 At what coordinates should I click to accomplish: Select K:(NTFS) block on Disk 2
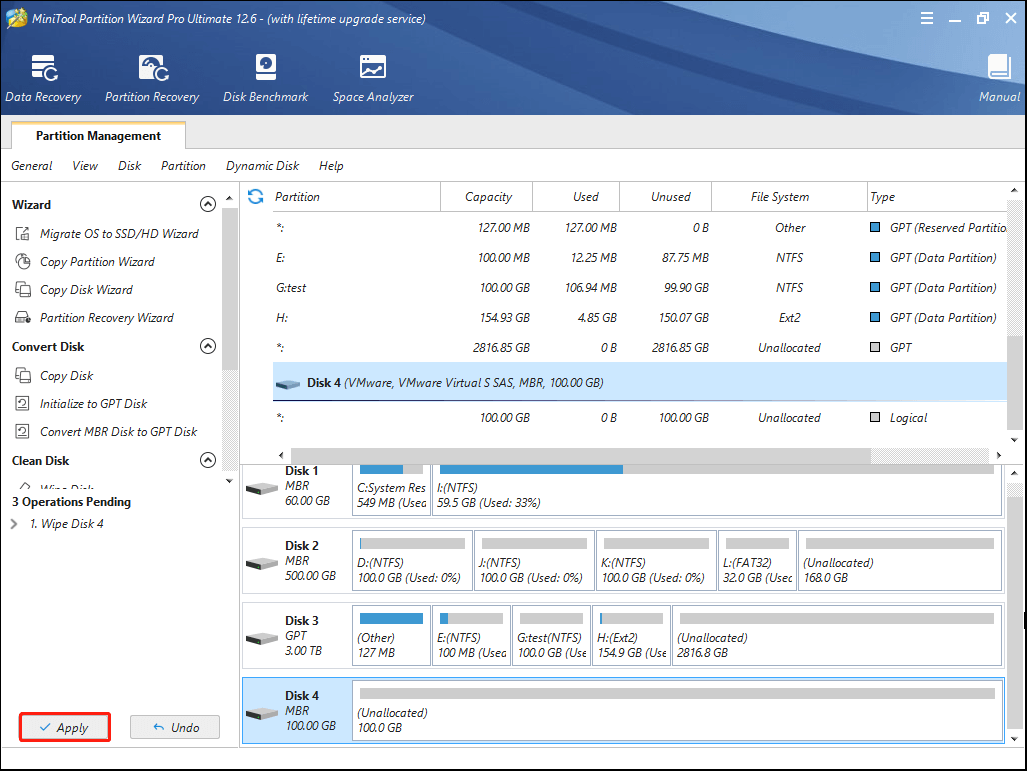pyautogui.click(x=656, y=561)
